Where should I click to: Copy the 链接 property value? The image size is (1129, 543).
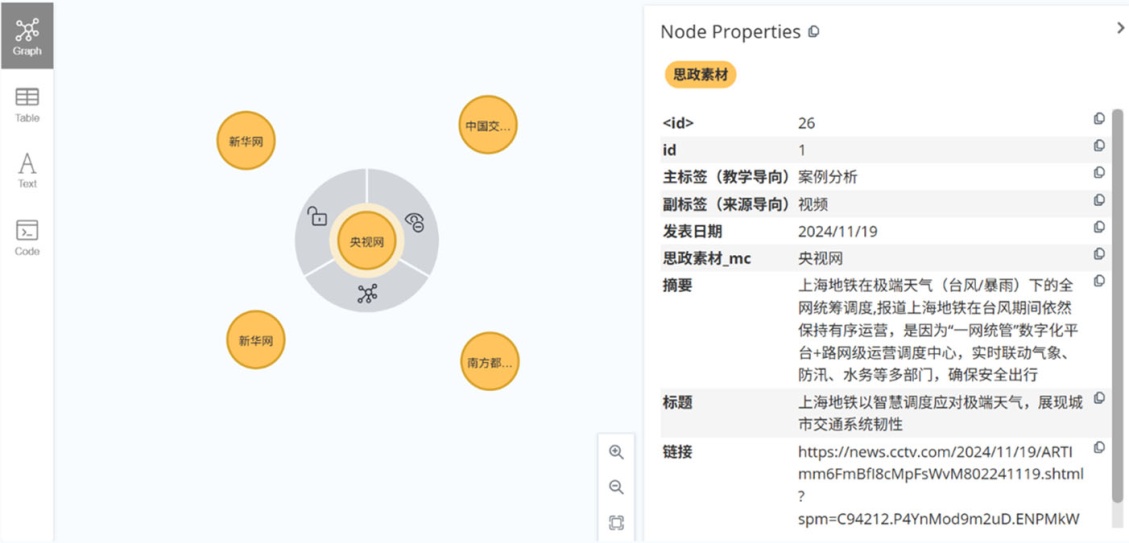(1099, 448)
